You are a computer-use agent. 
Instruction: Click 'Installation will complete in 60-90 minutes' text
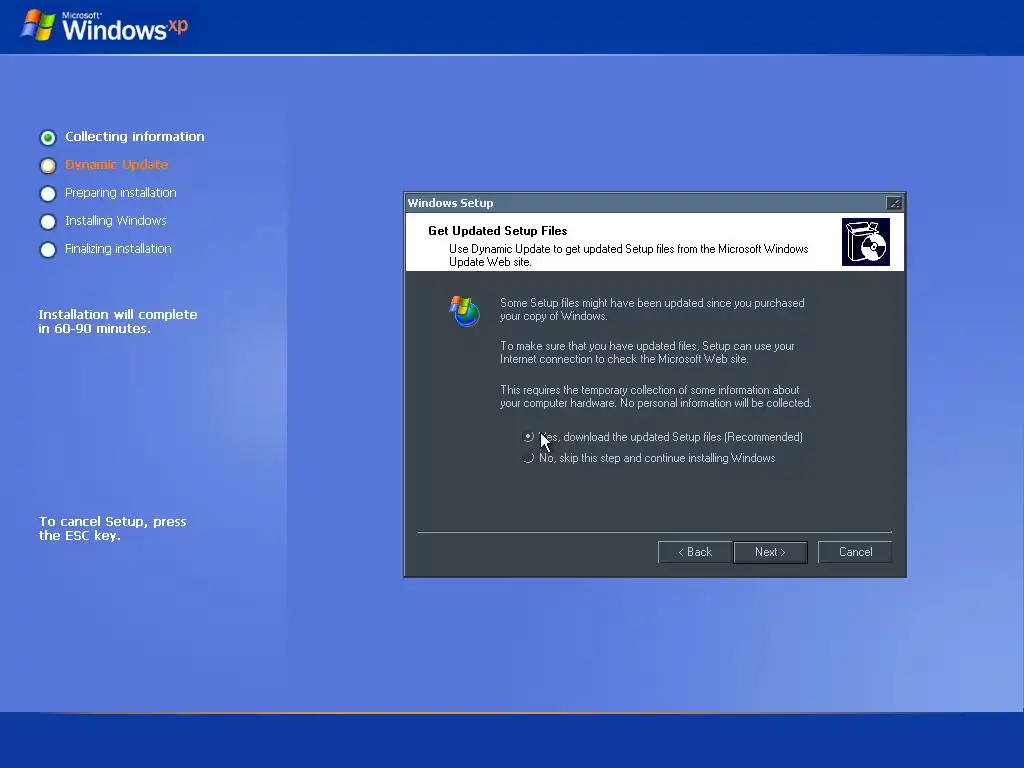click(x=118, y=321)
